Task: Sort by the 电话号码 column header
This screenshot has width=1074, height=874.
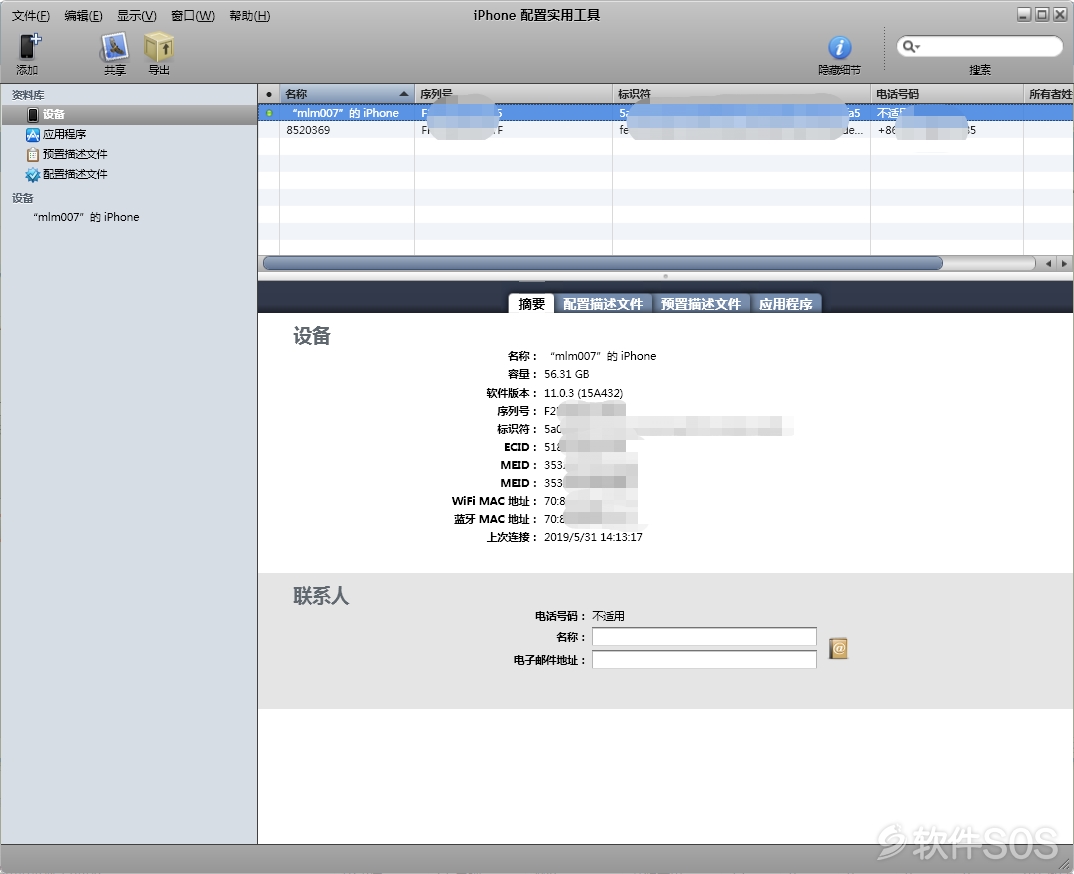Action: [947, 94]
